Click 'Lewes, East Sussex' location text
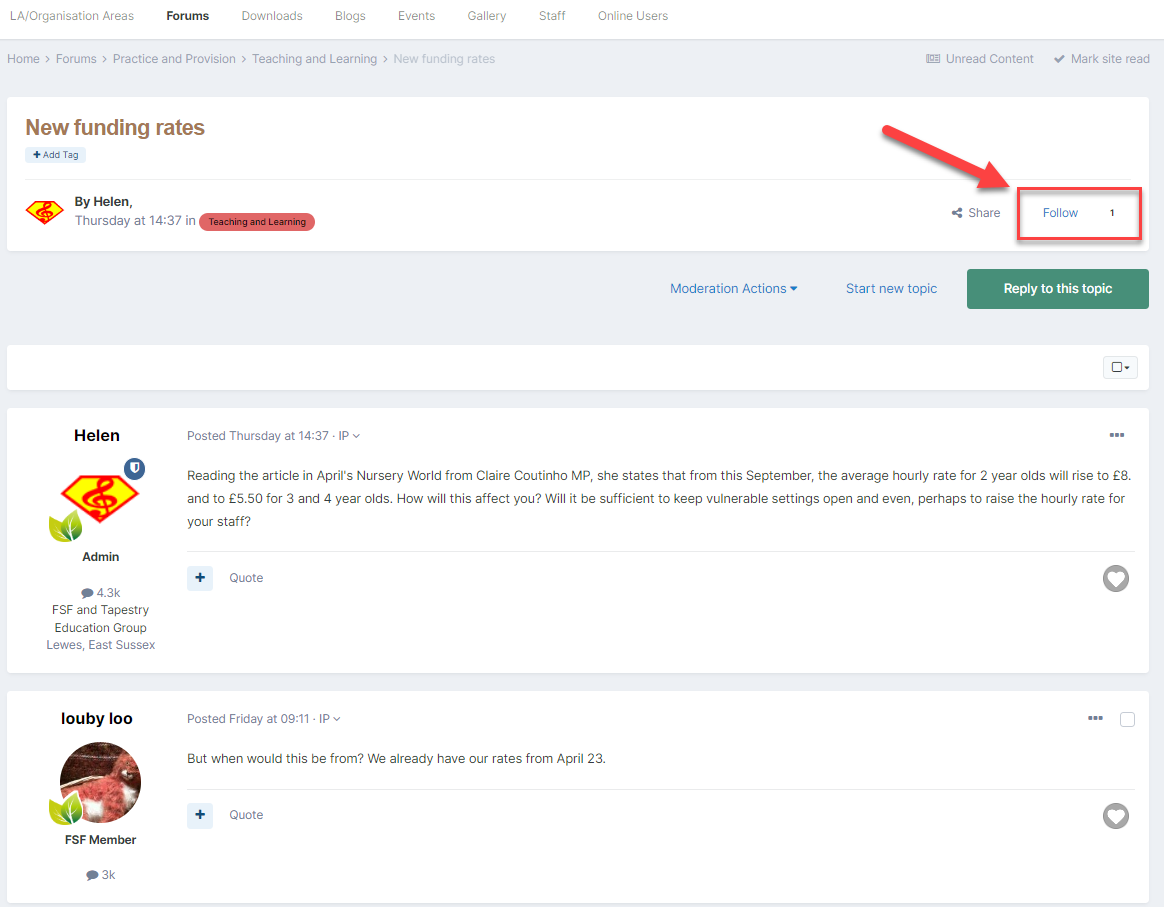 click(x=101, y=645)
